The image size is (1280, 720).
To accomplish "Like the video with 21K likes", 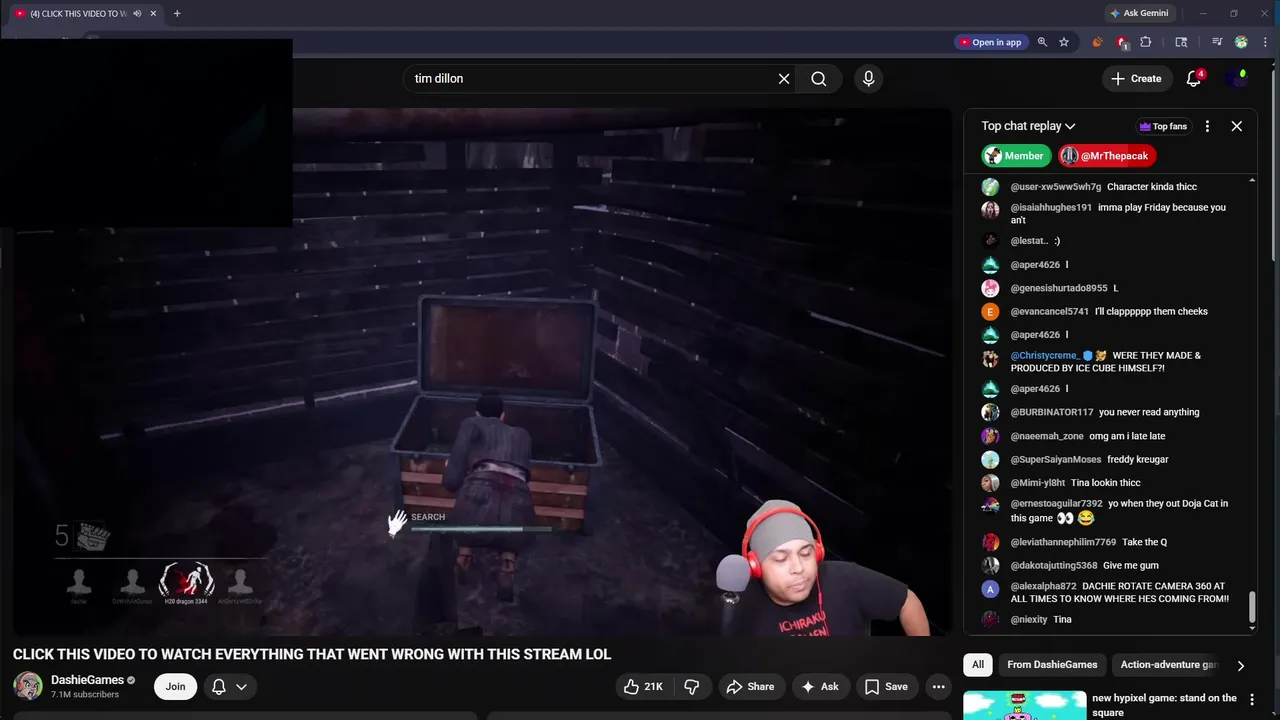I will point(643,686).
